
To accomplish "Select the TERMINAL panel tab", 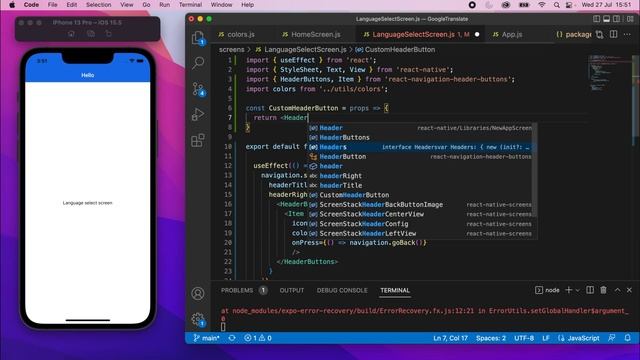I will tap(395, 290).
